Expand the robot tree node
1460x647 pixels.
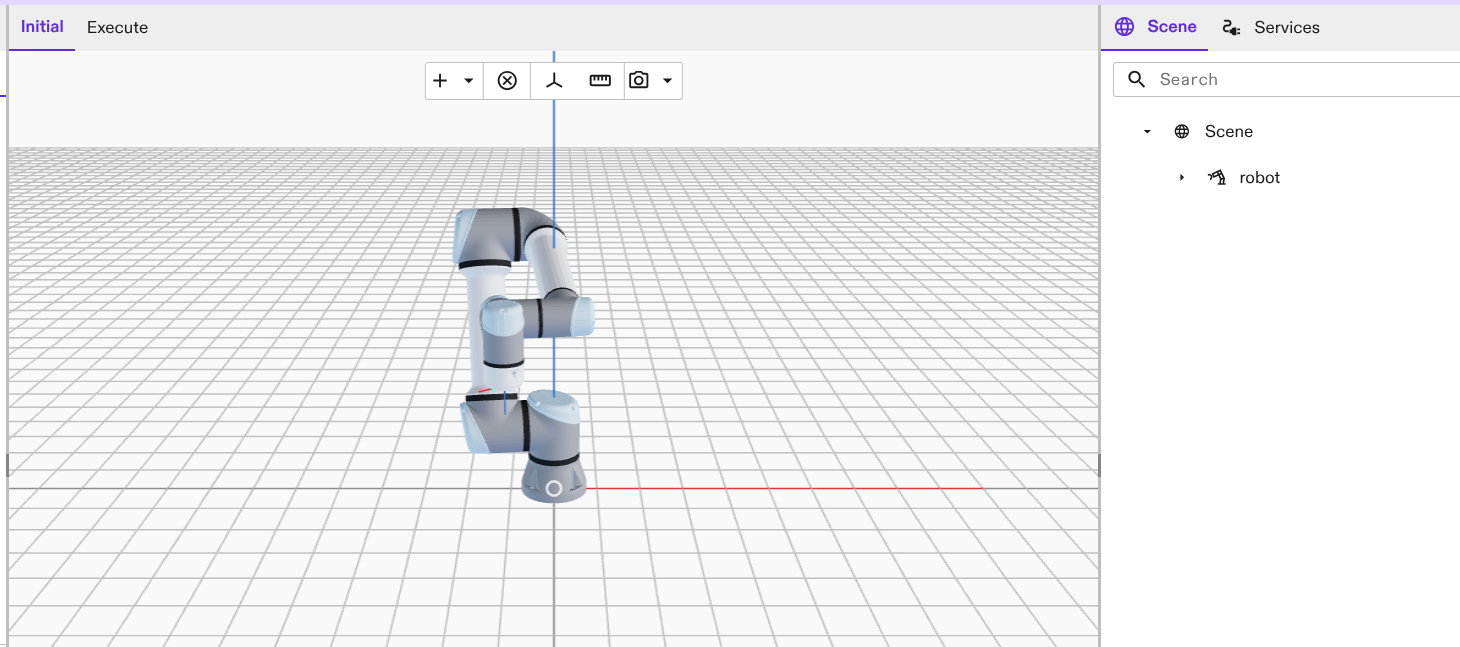click(1182, 177)
